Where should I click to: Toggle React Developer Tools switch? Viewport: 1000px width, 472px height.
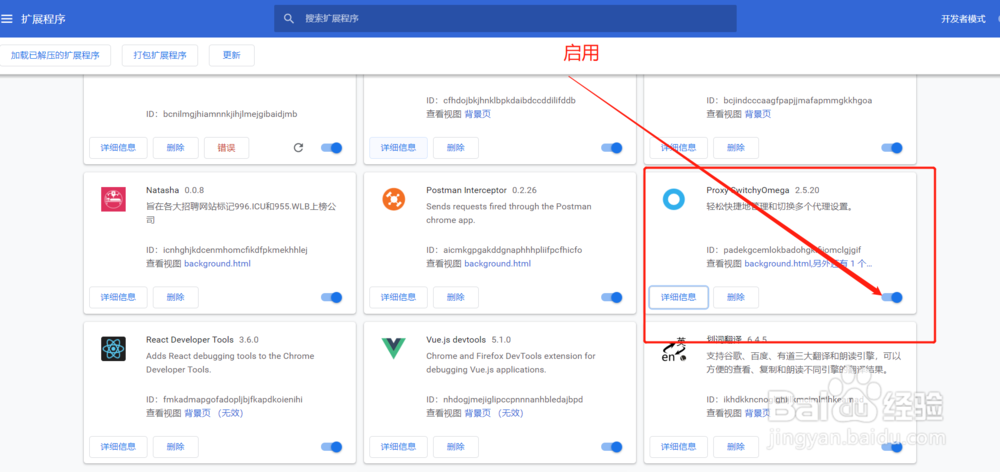pyautogui.click(x=332, y=446)
